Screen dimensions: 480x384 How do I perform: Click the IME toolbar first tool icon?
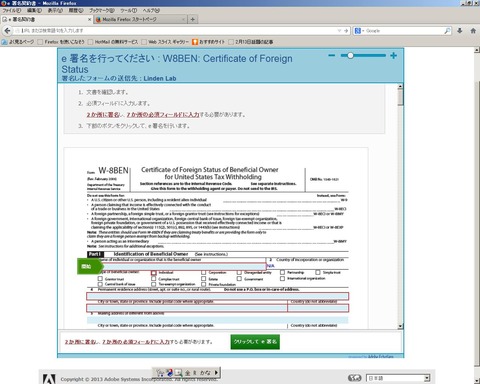(x=160, y=373)
